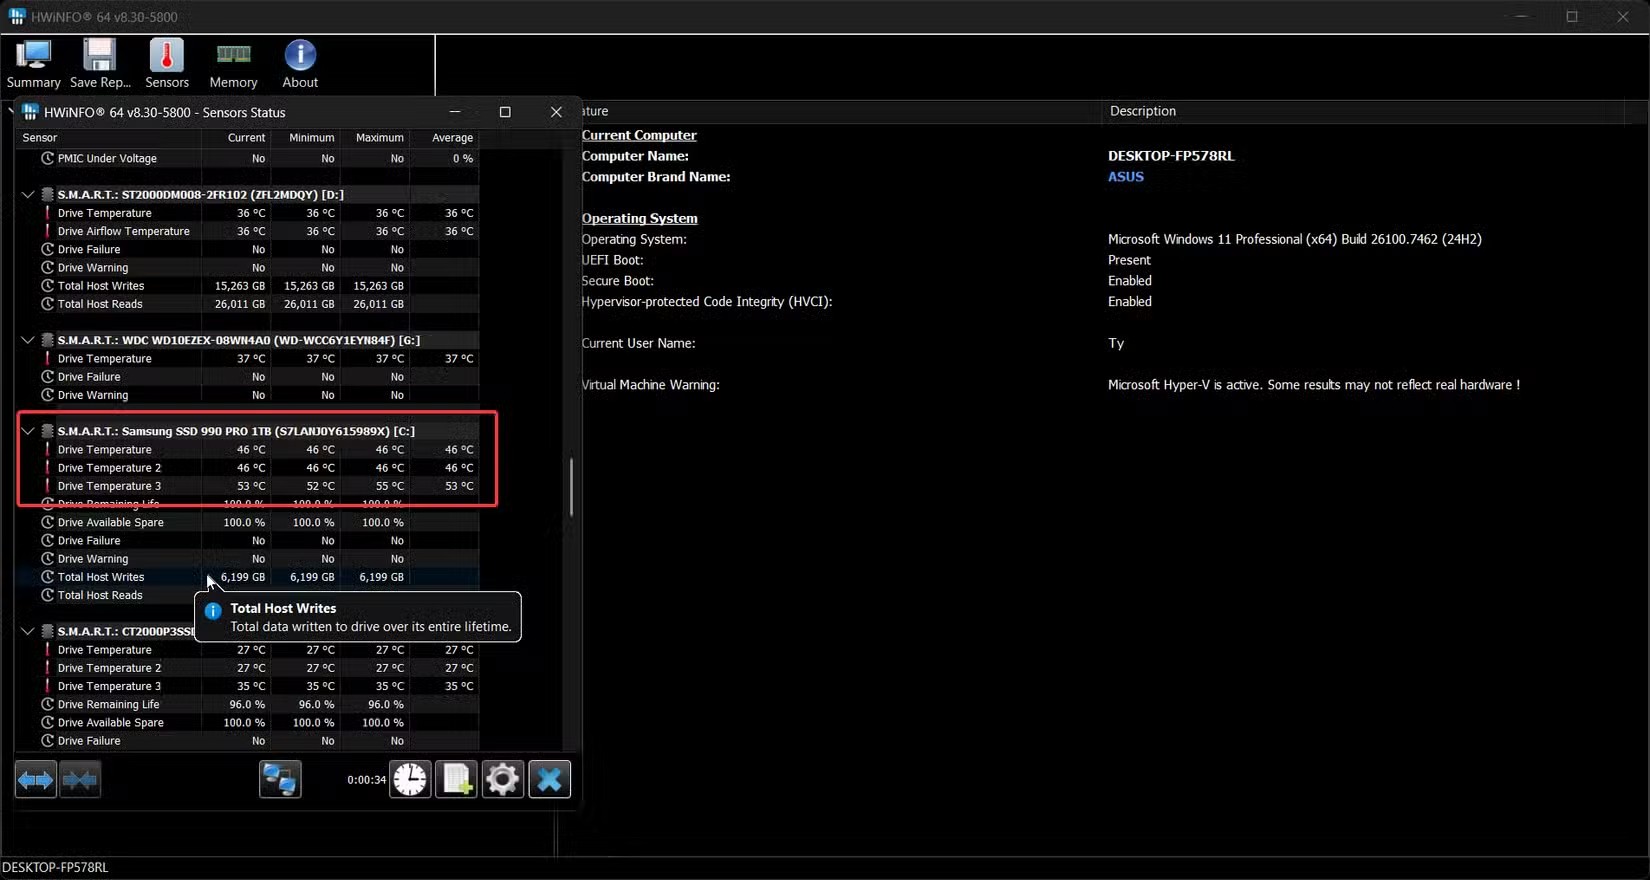Click the blue expand columns arrows icon
This screenshot has width=1650, height=880.
tap(36, 779)
